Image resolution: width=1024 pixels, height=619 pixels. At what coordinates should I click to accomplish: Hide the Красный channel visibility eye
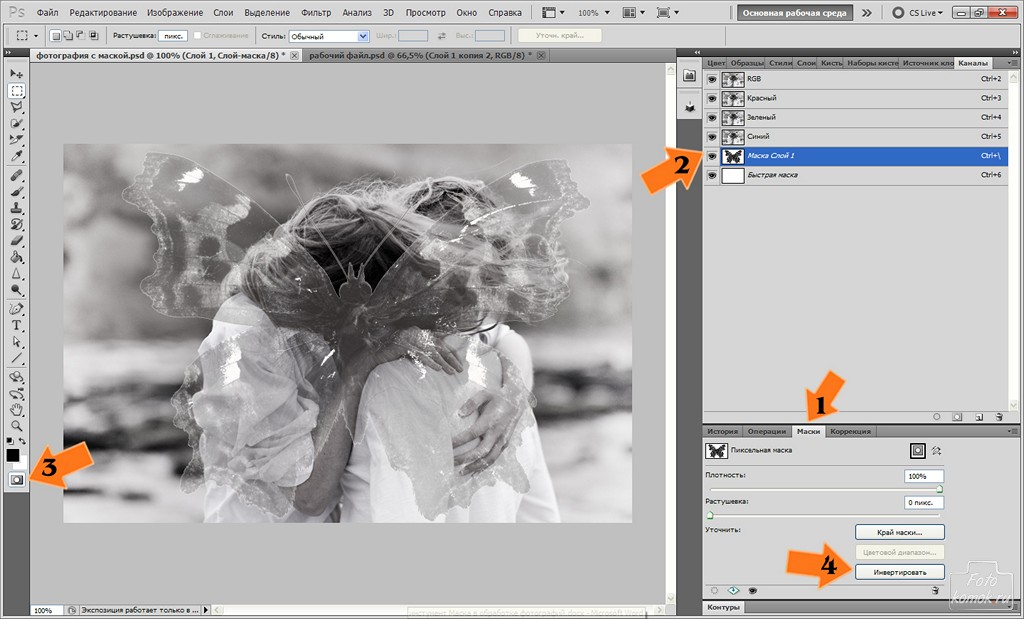pyautogui.click(x=712, y=98)
